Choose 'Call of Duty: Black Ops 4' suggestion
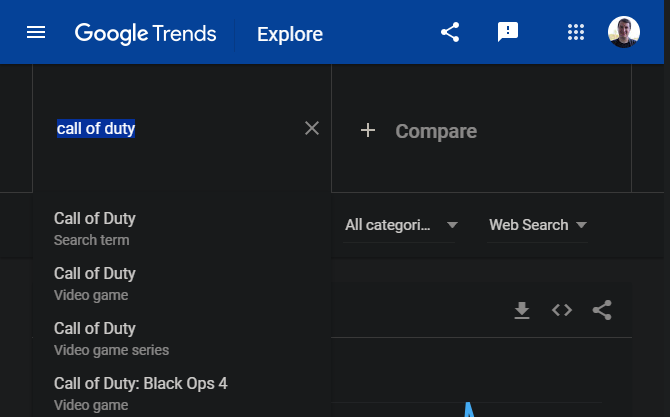Screen dimensions: 670x417 (x=182, y=394)
